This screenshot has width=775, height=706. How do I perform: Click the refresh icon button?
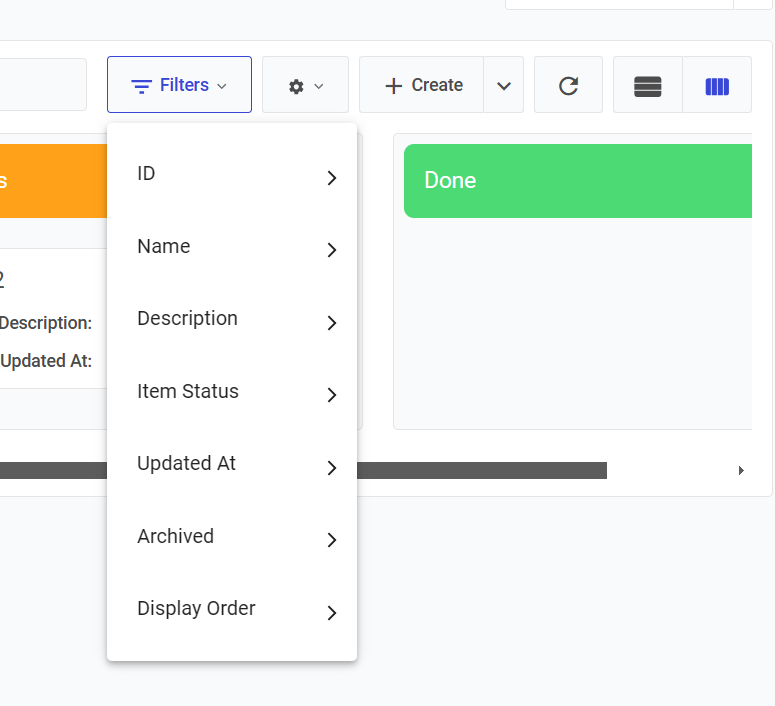click(x=568, y=85)
